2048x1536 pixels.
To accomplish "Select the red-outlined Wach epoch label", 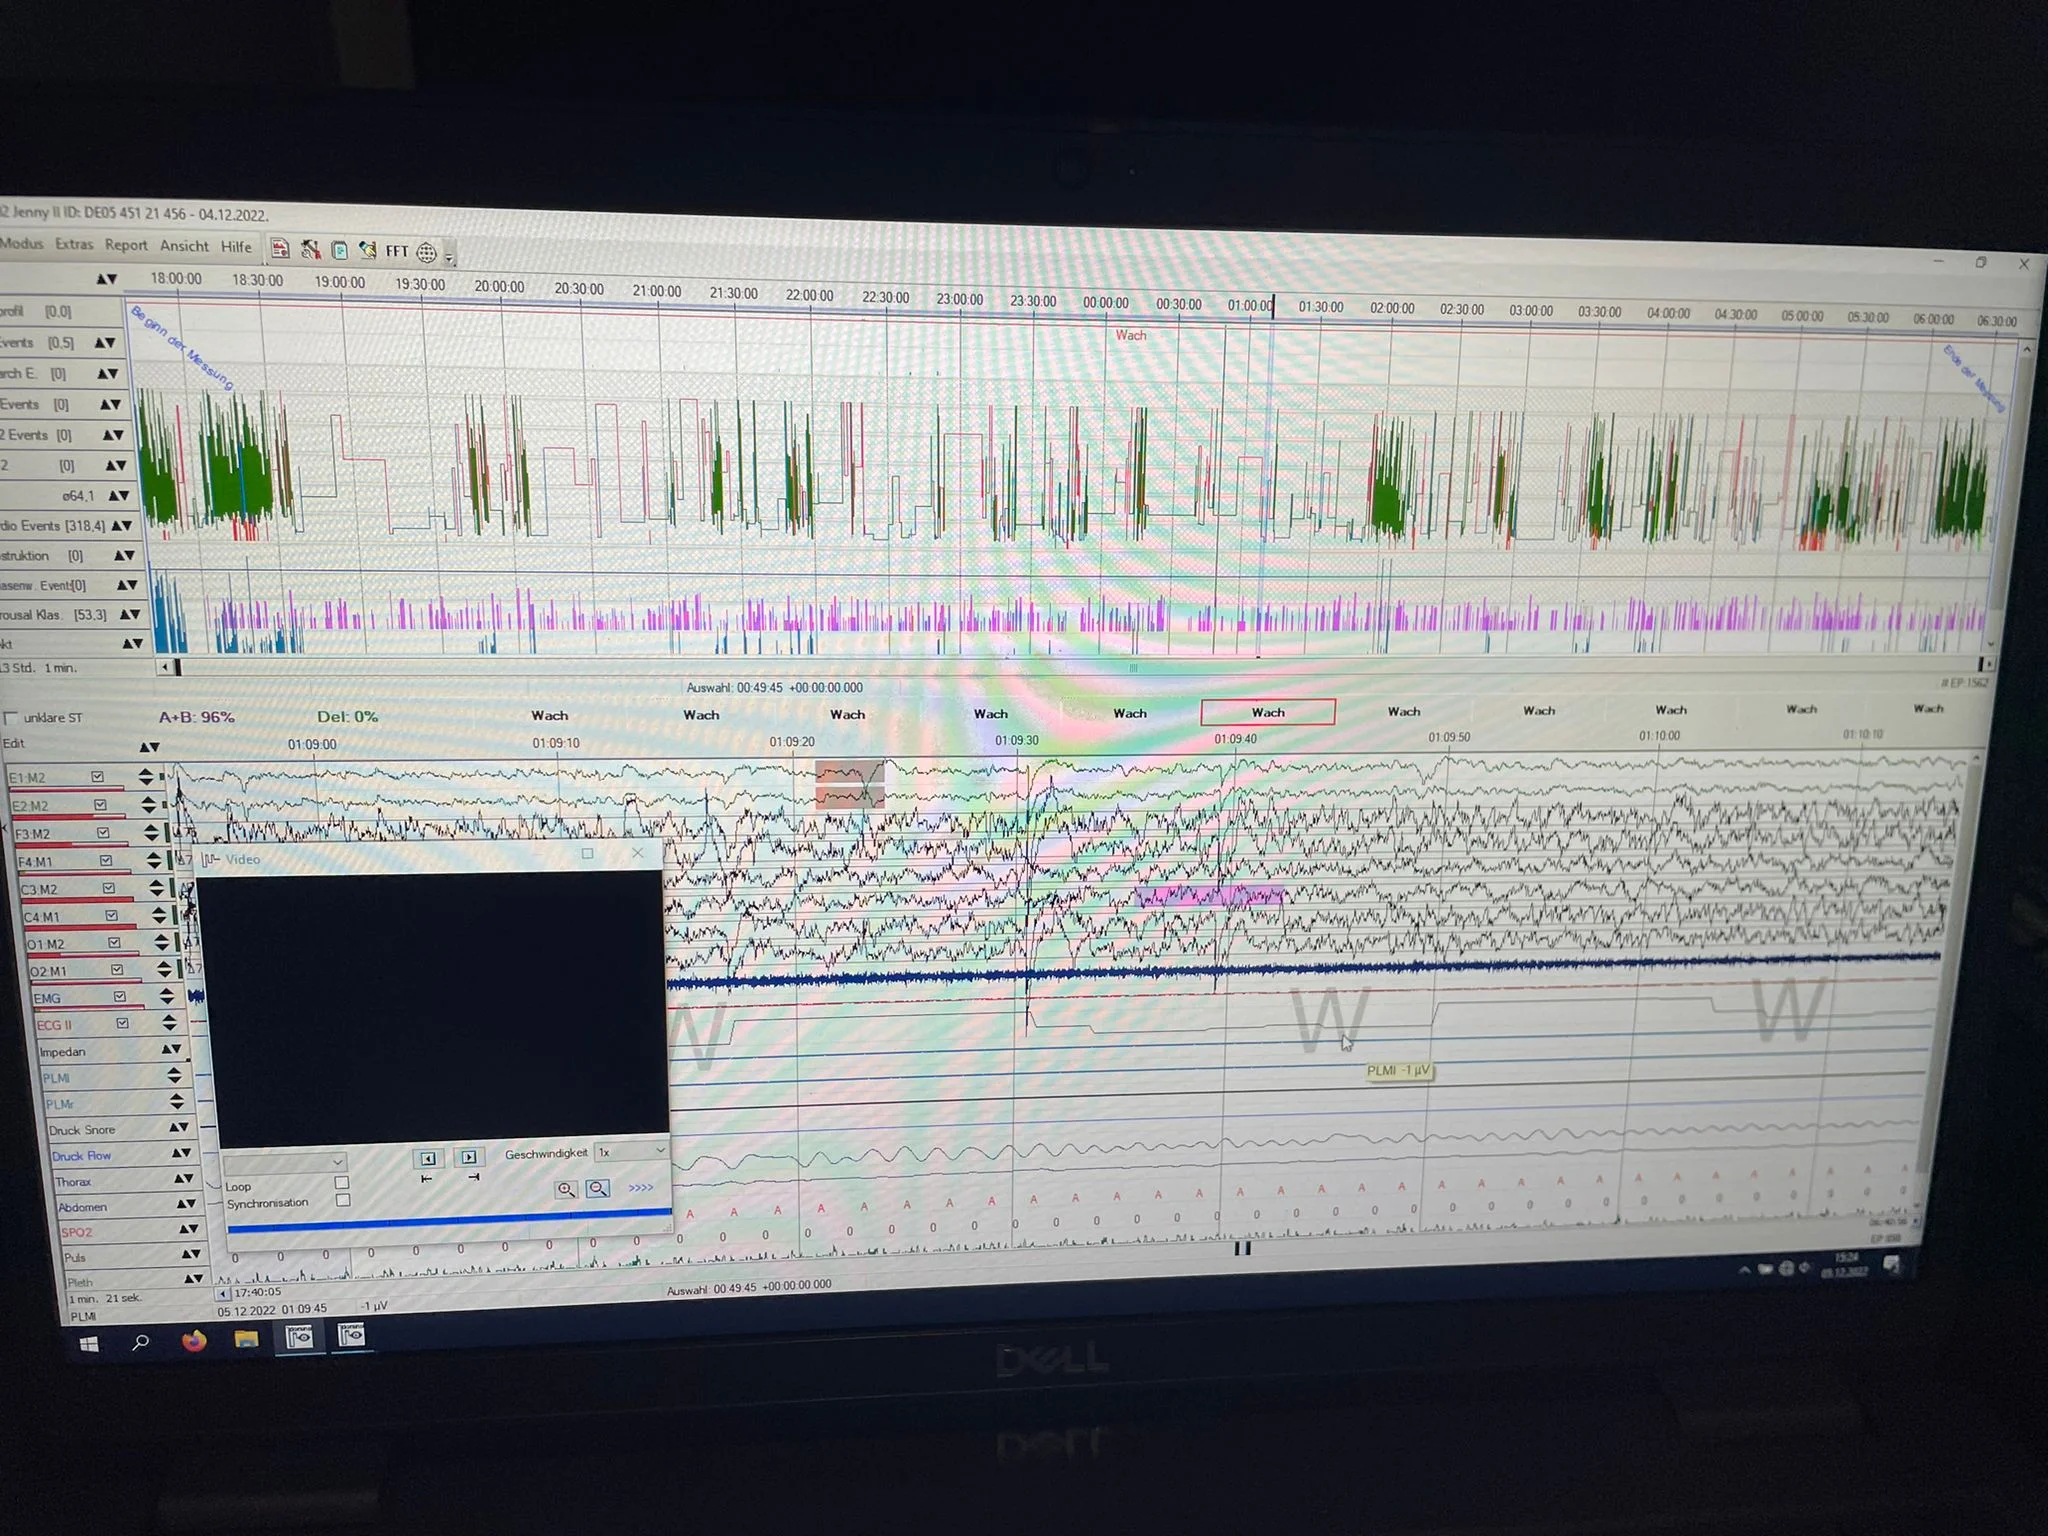I will click(x=1267, y=712).
